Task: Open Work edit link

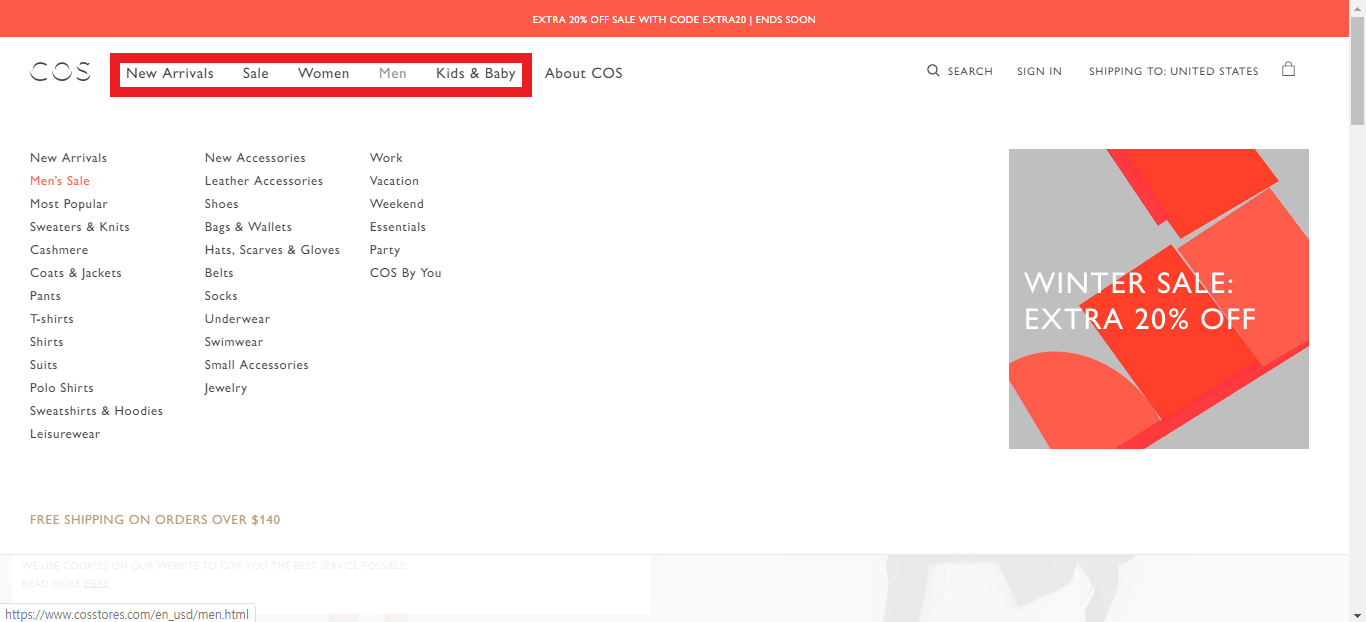Action: pos(386,158)
